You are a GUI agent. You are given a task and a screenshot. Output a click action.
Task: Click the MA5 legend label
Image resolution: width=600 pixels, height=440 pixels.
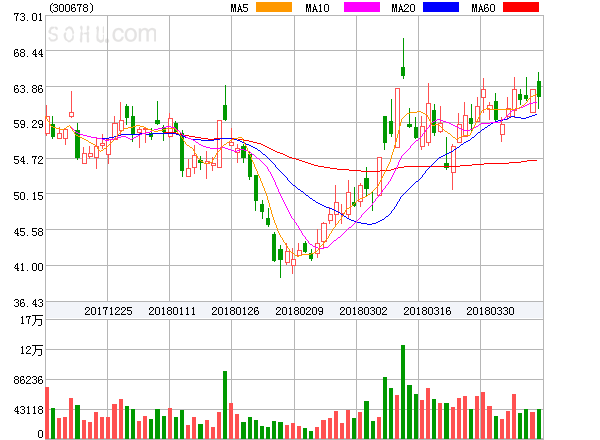239,8
